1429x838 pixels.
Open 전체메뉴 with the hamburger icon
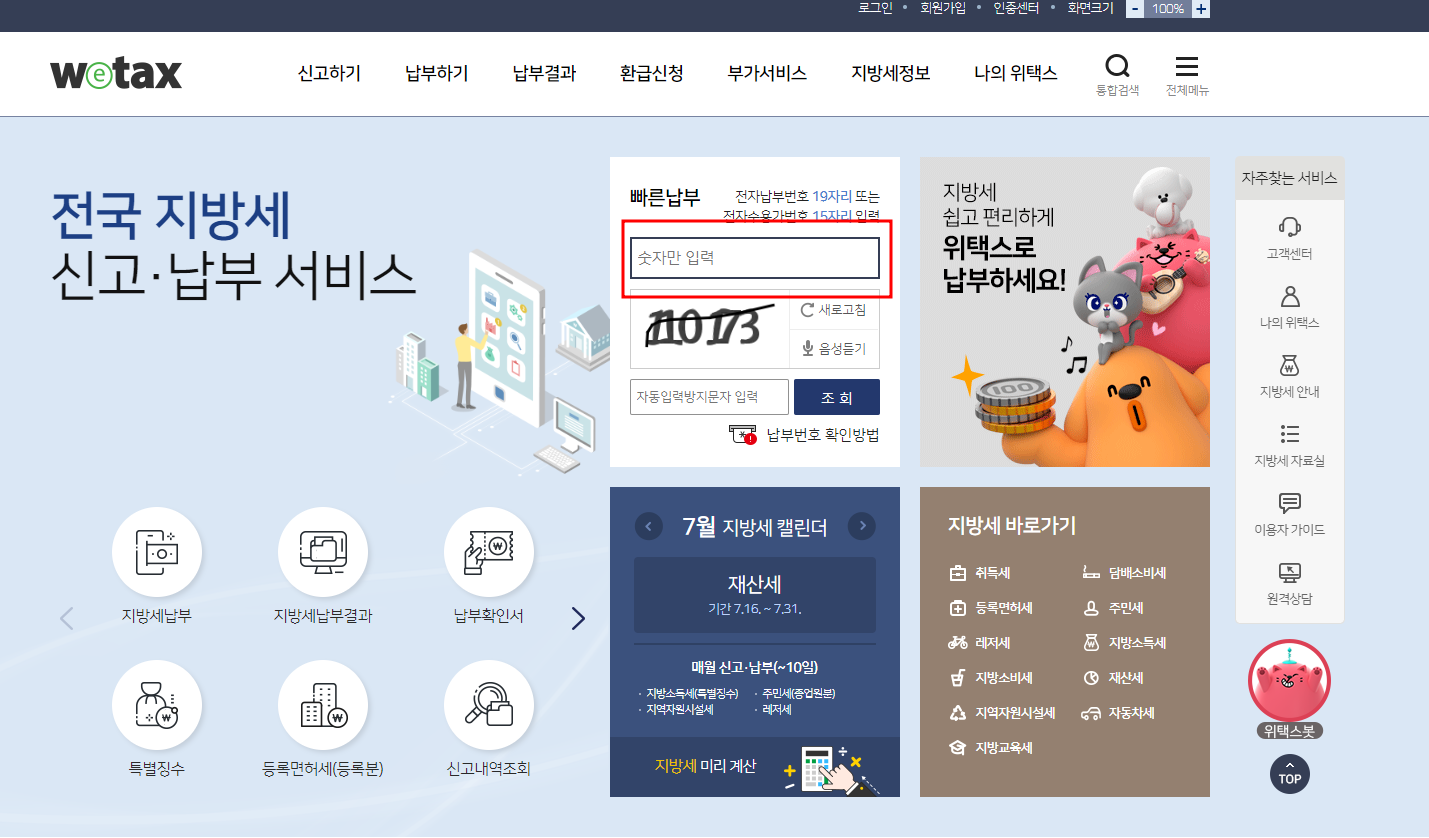pyautogui.click(x=1186, y=68)
